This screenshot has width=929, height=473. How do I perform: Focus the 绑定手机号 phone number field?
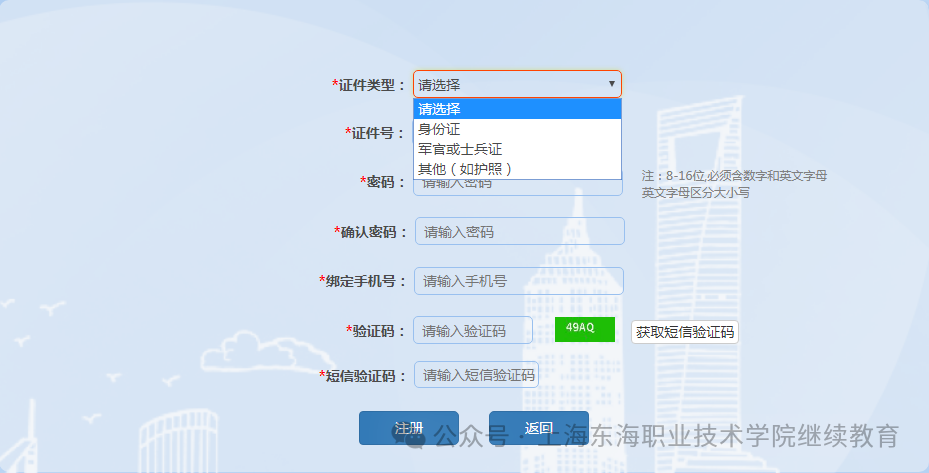518,281
